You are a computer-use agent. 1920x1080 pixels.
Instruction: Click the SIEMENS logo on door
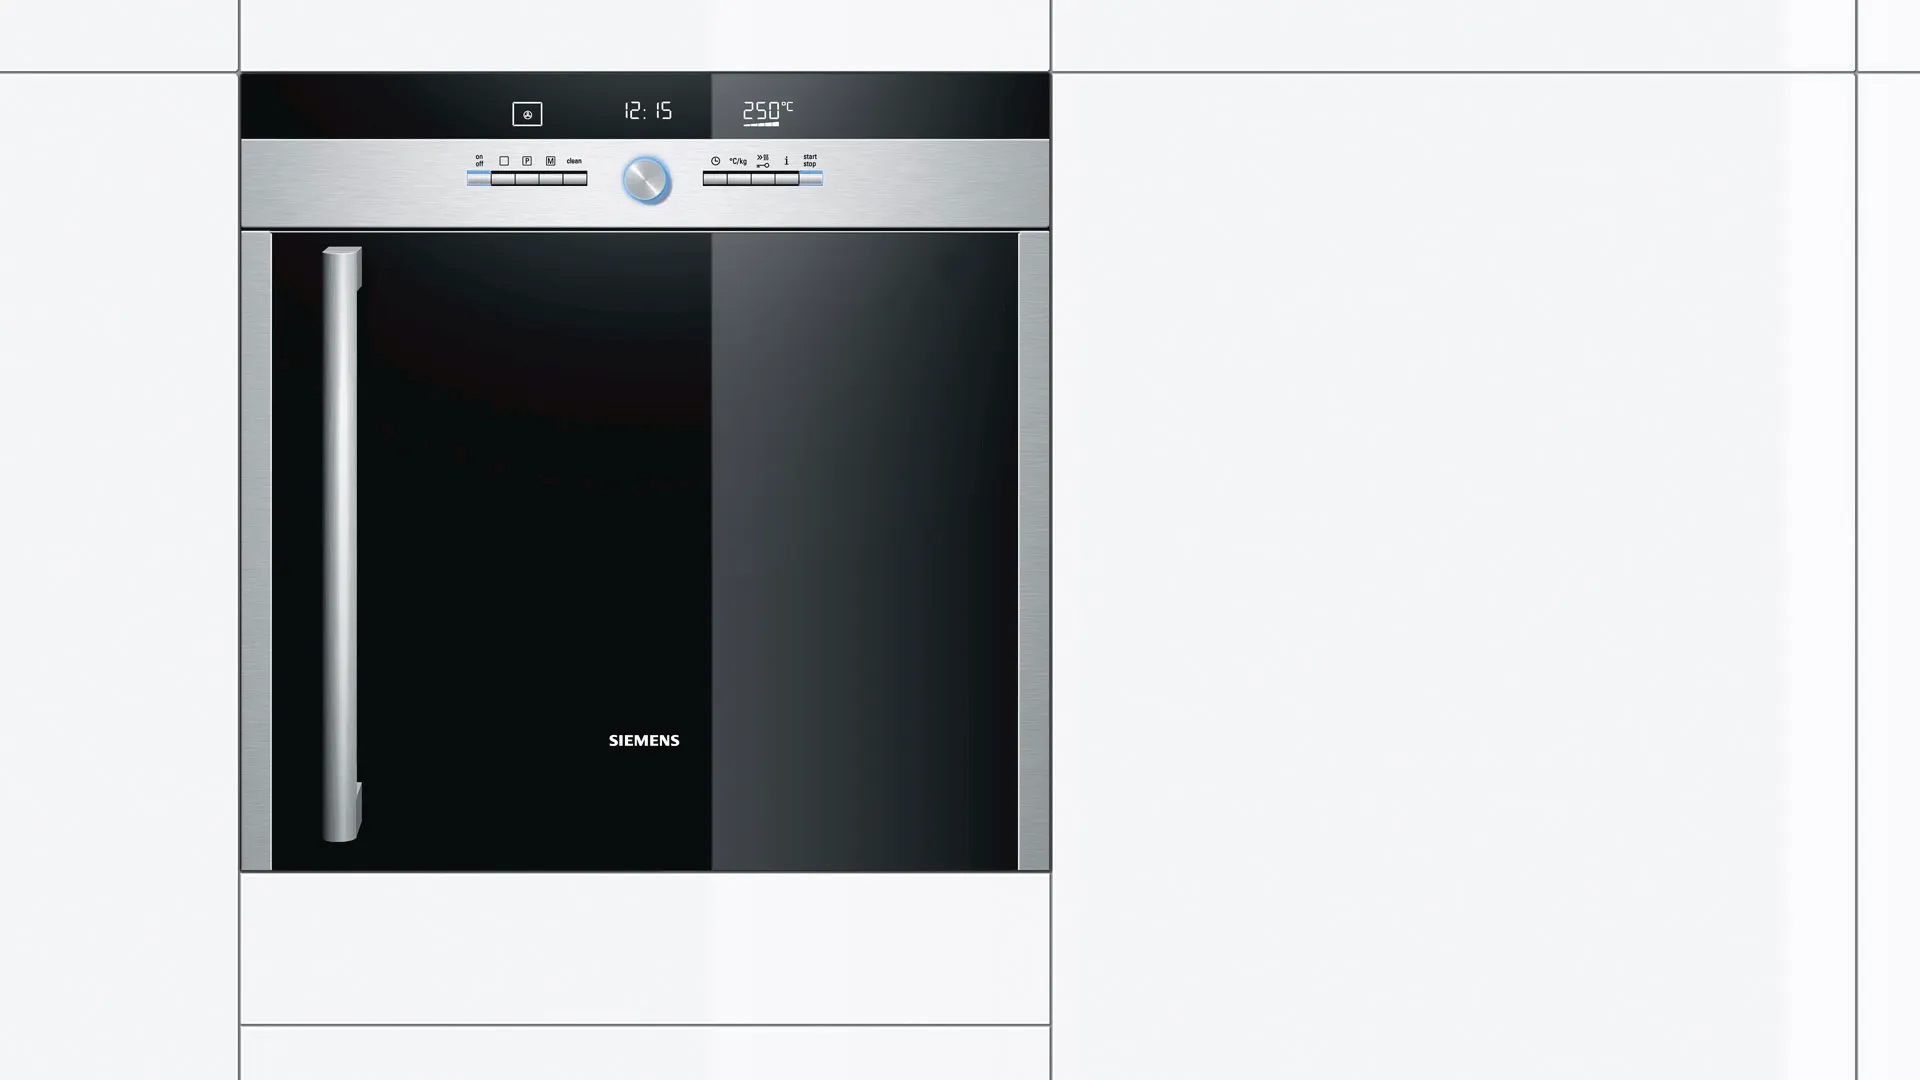coord(644,741)
